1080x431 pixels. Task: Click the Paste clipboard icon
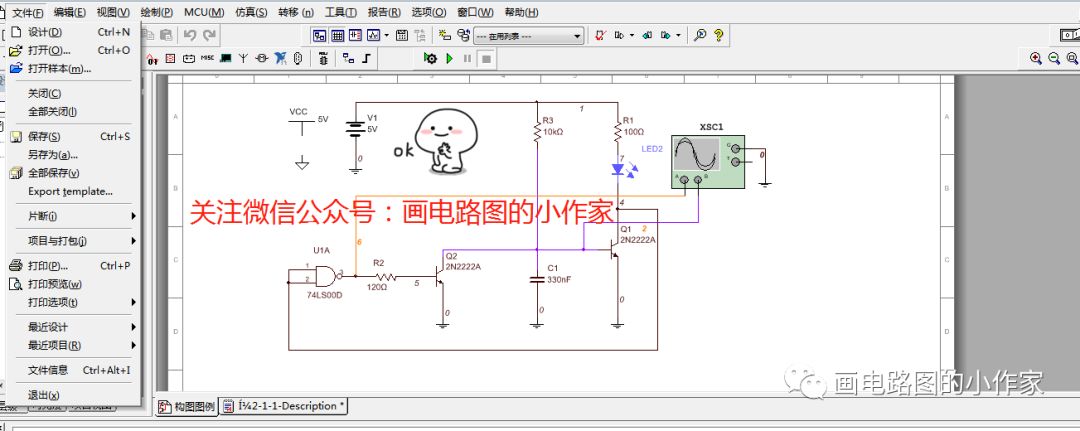[166, 35]
